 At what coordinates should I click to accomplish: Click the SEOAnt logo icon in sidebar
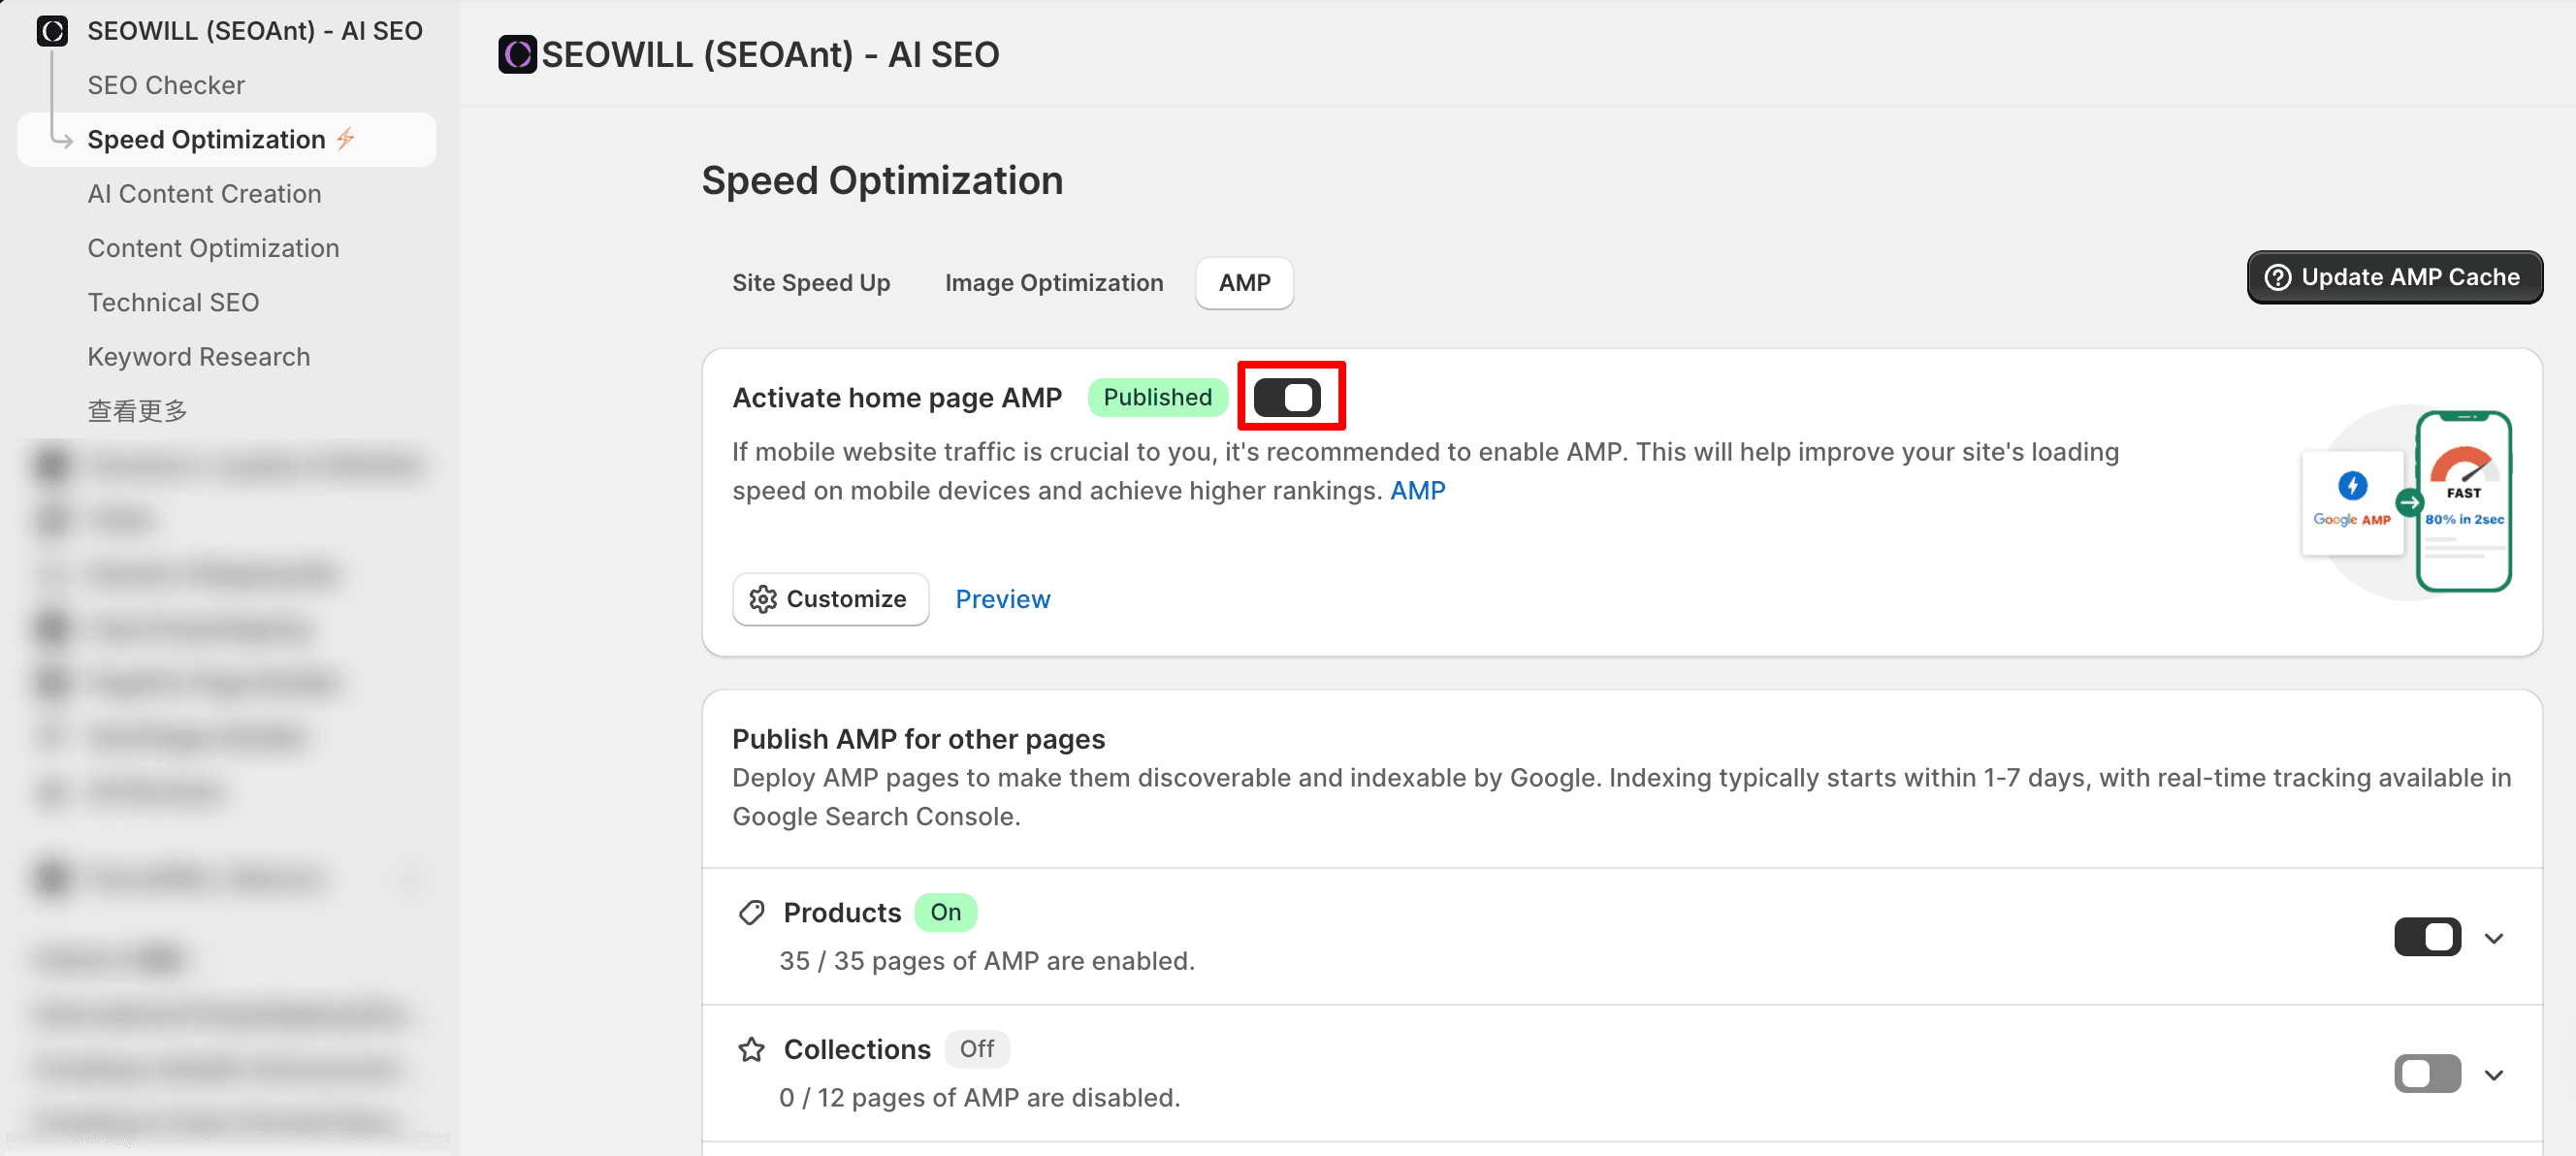pyautogui.click(x=52, y=31)
